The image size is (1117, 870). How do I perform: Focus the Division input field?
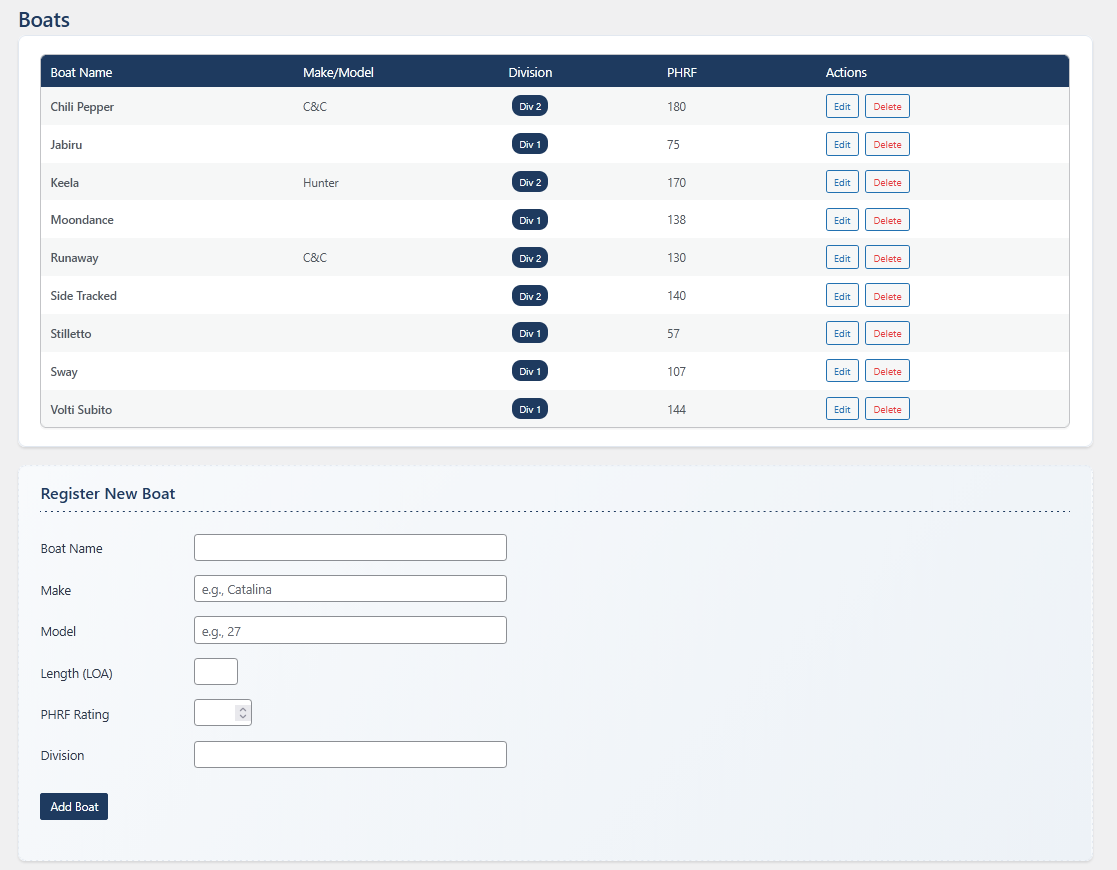(x=350, y=755)
